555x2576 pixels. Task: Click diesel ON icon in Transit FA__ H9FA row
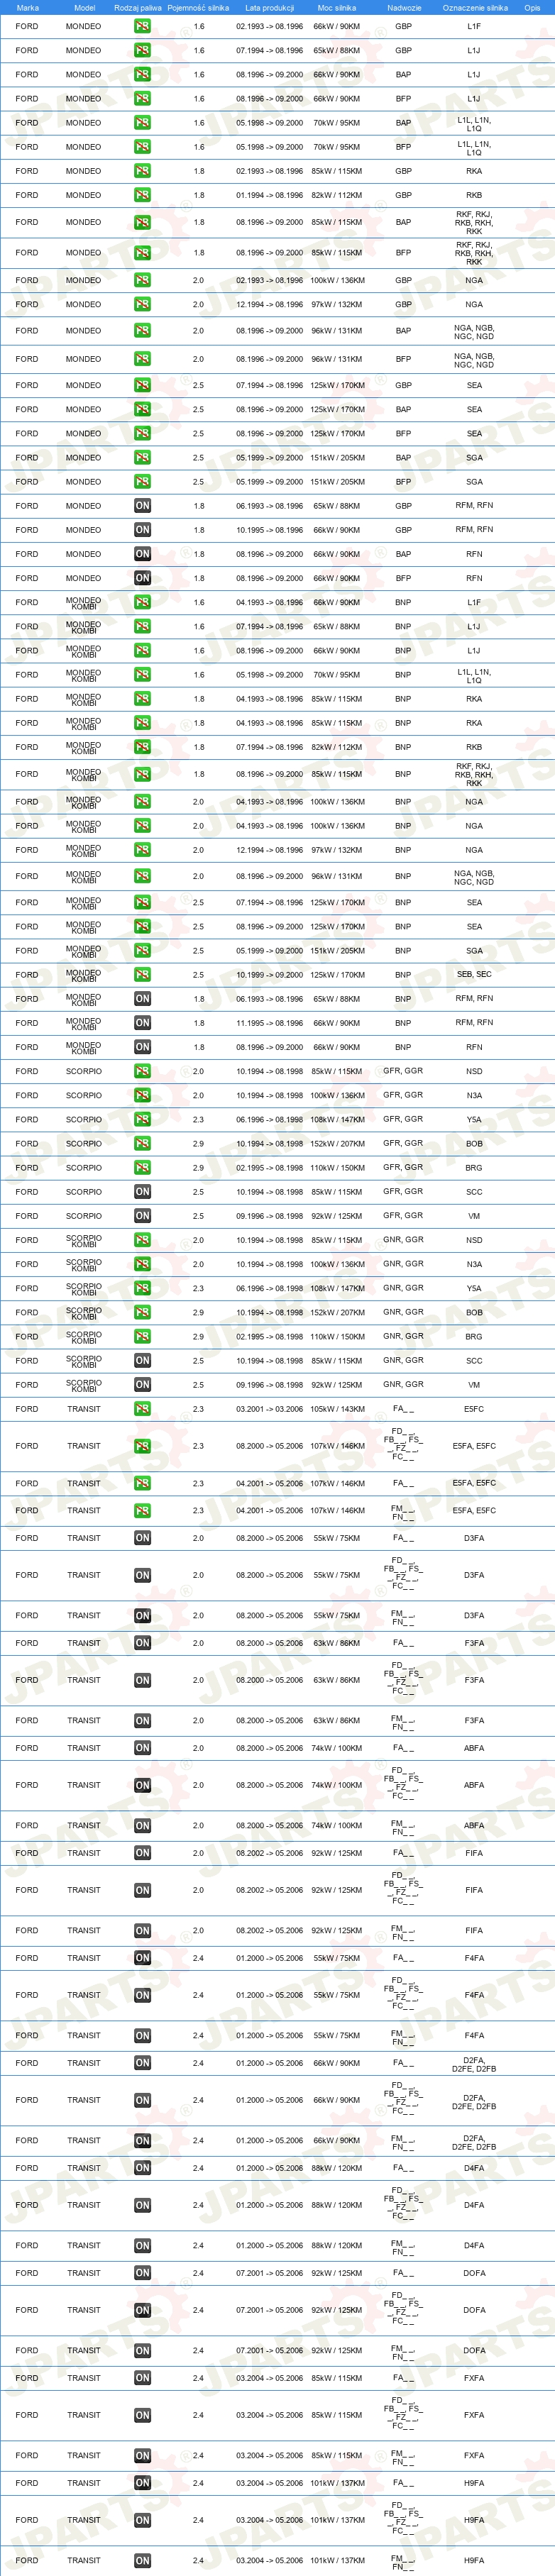[x=142, y=2483]
